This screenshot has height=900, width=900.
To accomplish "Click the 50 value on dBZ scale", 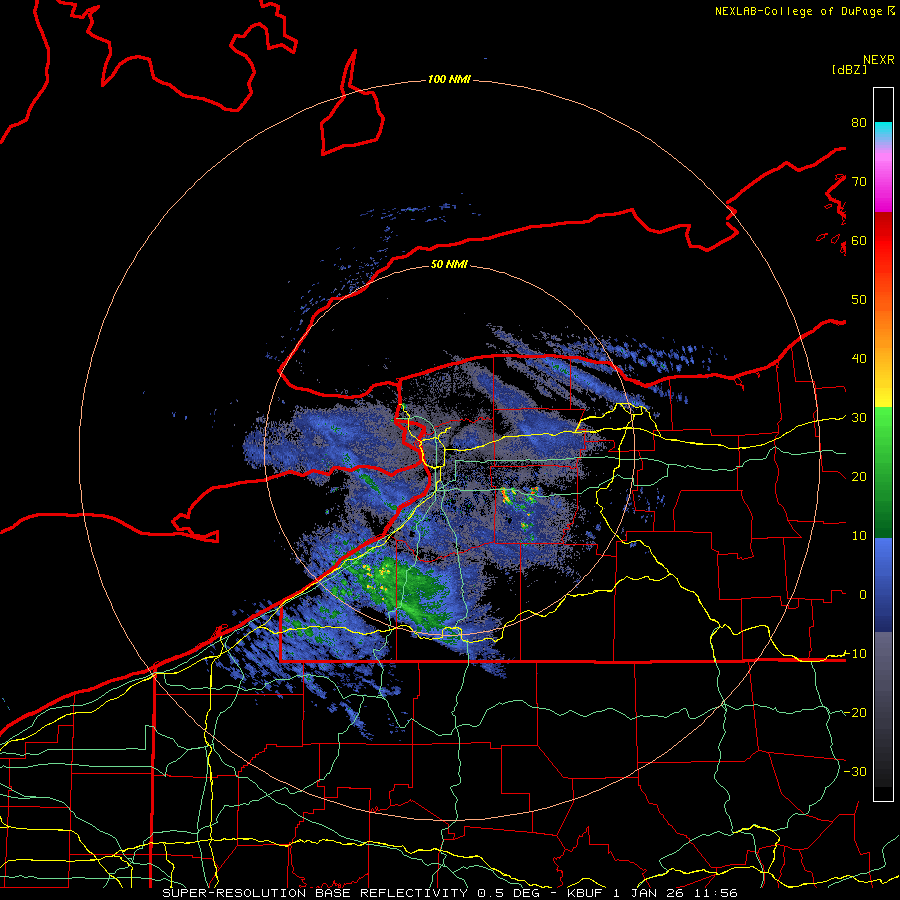I will 859,300.
